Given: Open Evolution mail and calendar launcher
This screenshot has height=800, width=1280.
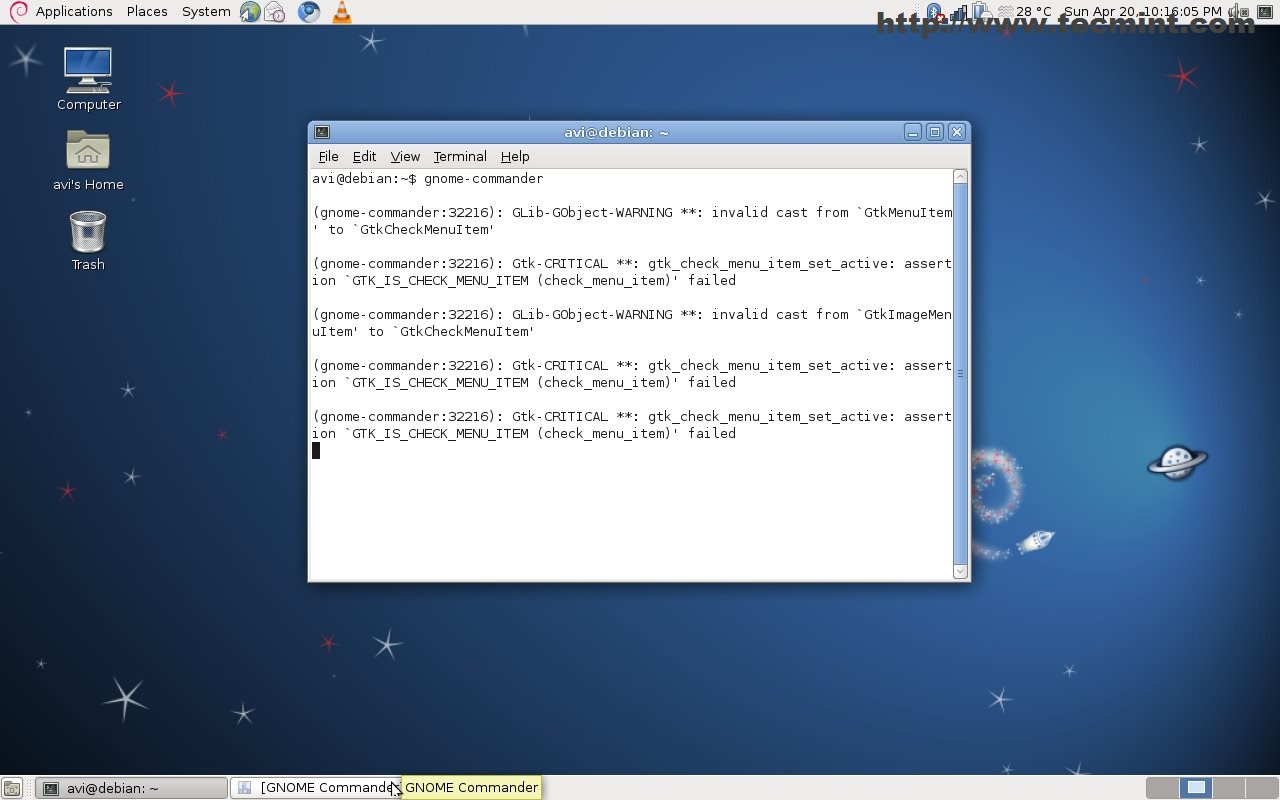Looking at the screenshot, I should [x=275, y=12].
